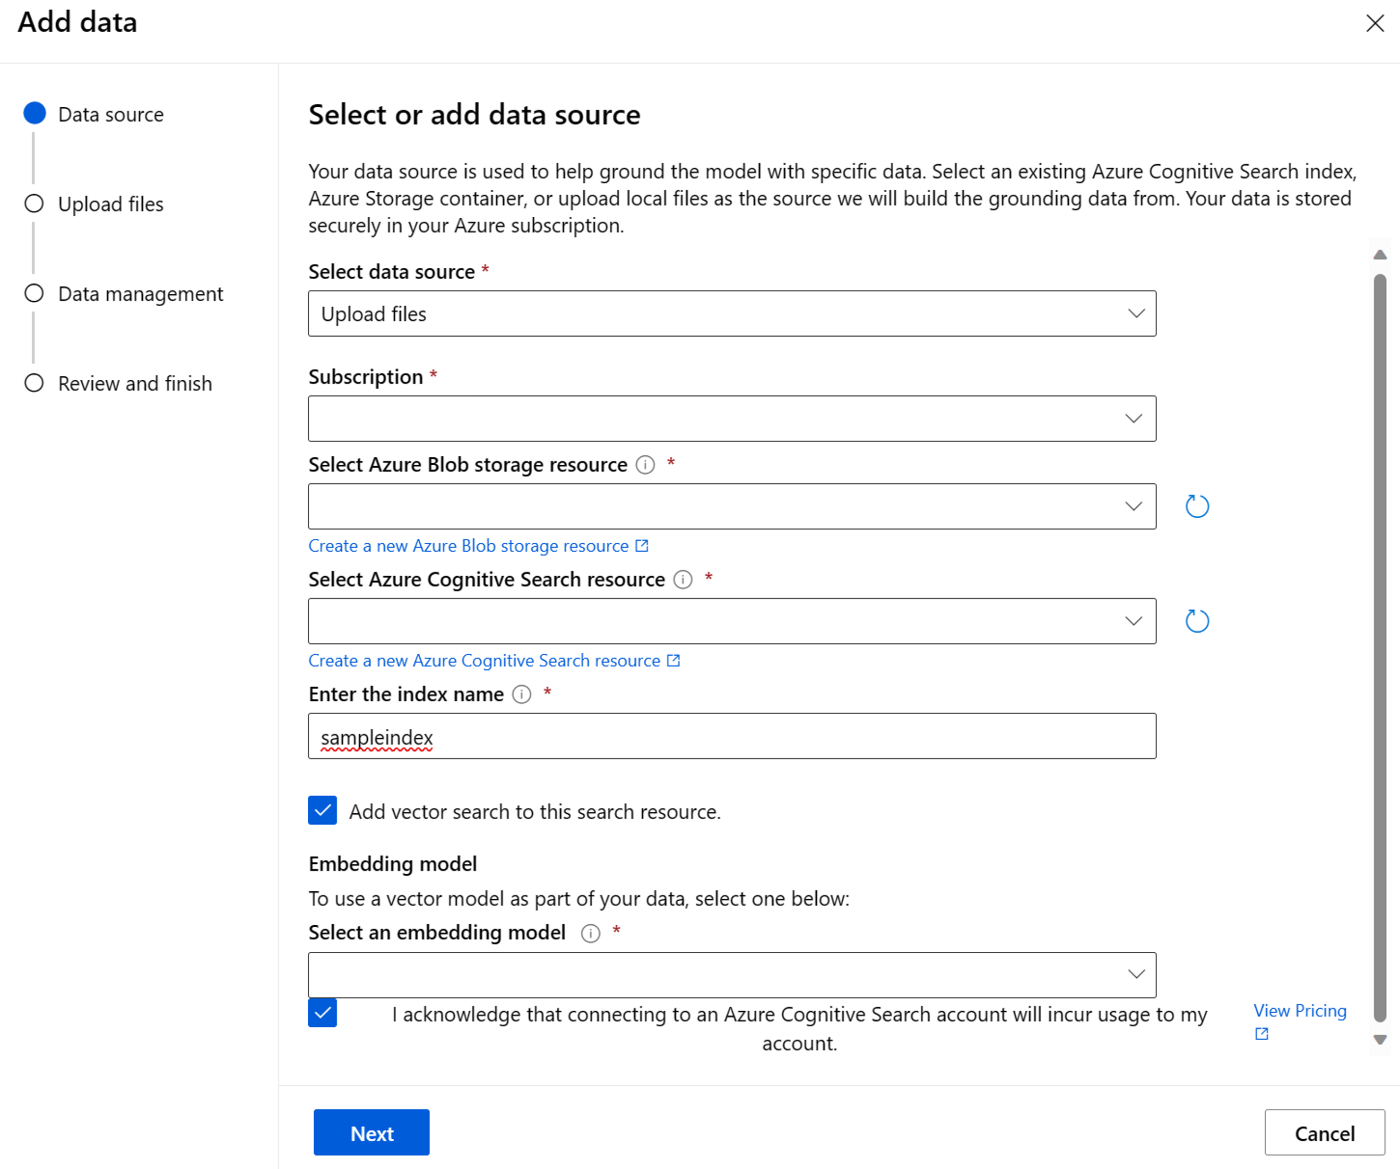This screenshot has height=1169, width=1400.
Task: Close the Add data dialog
Action: 1375,23
